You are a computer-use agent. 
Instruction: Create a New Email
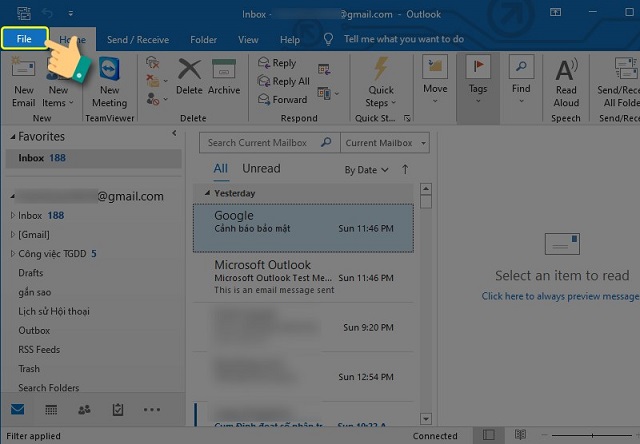[x=23, y=83]
